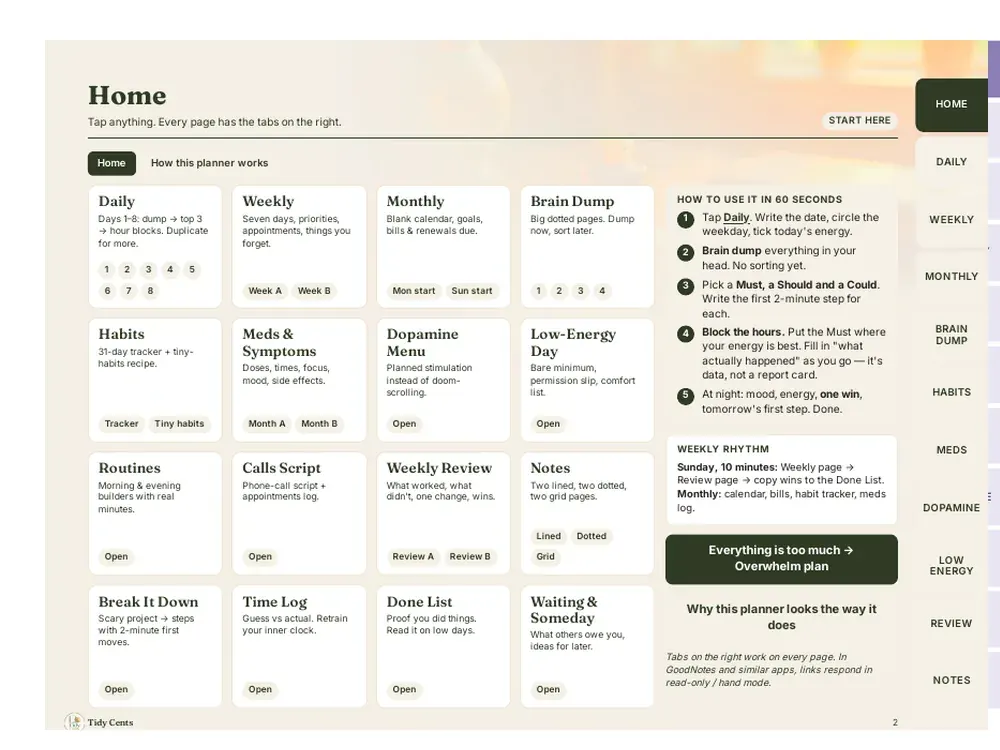Go to the WEEKLY side tab
This screenshot has width=1000, height=750.
tap(951, 219)
